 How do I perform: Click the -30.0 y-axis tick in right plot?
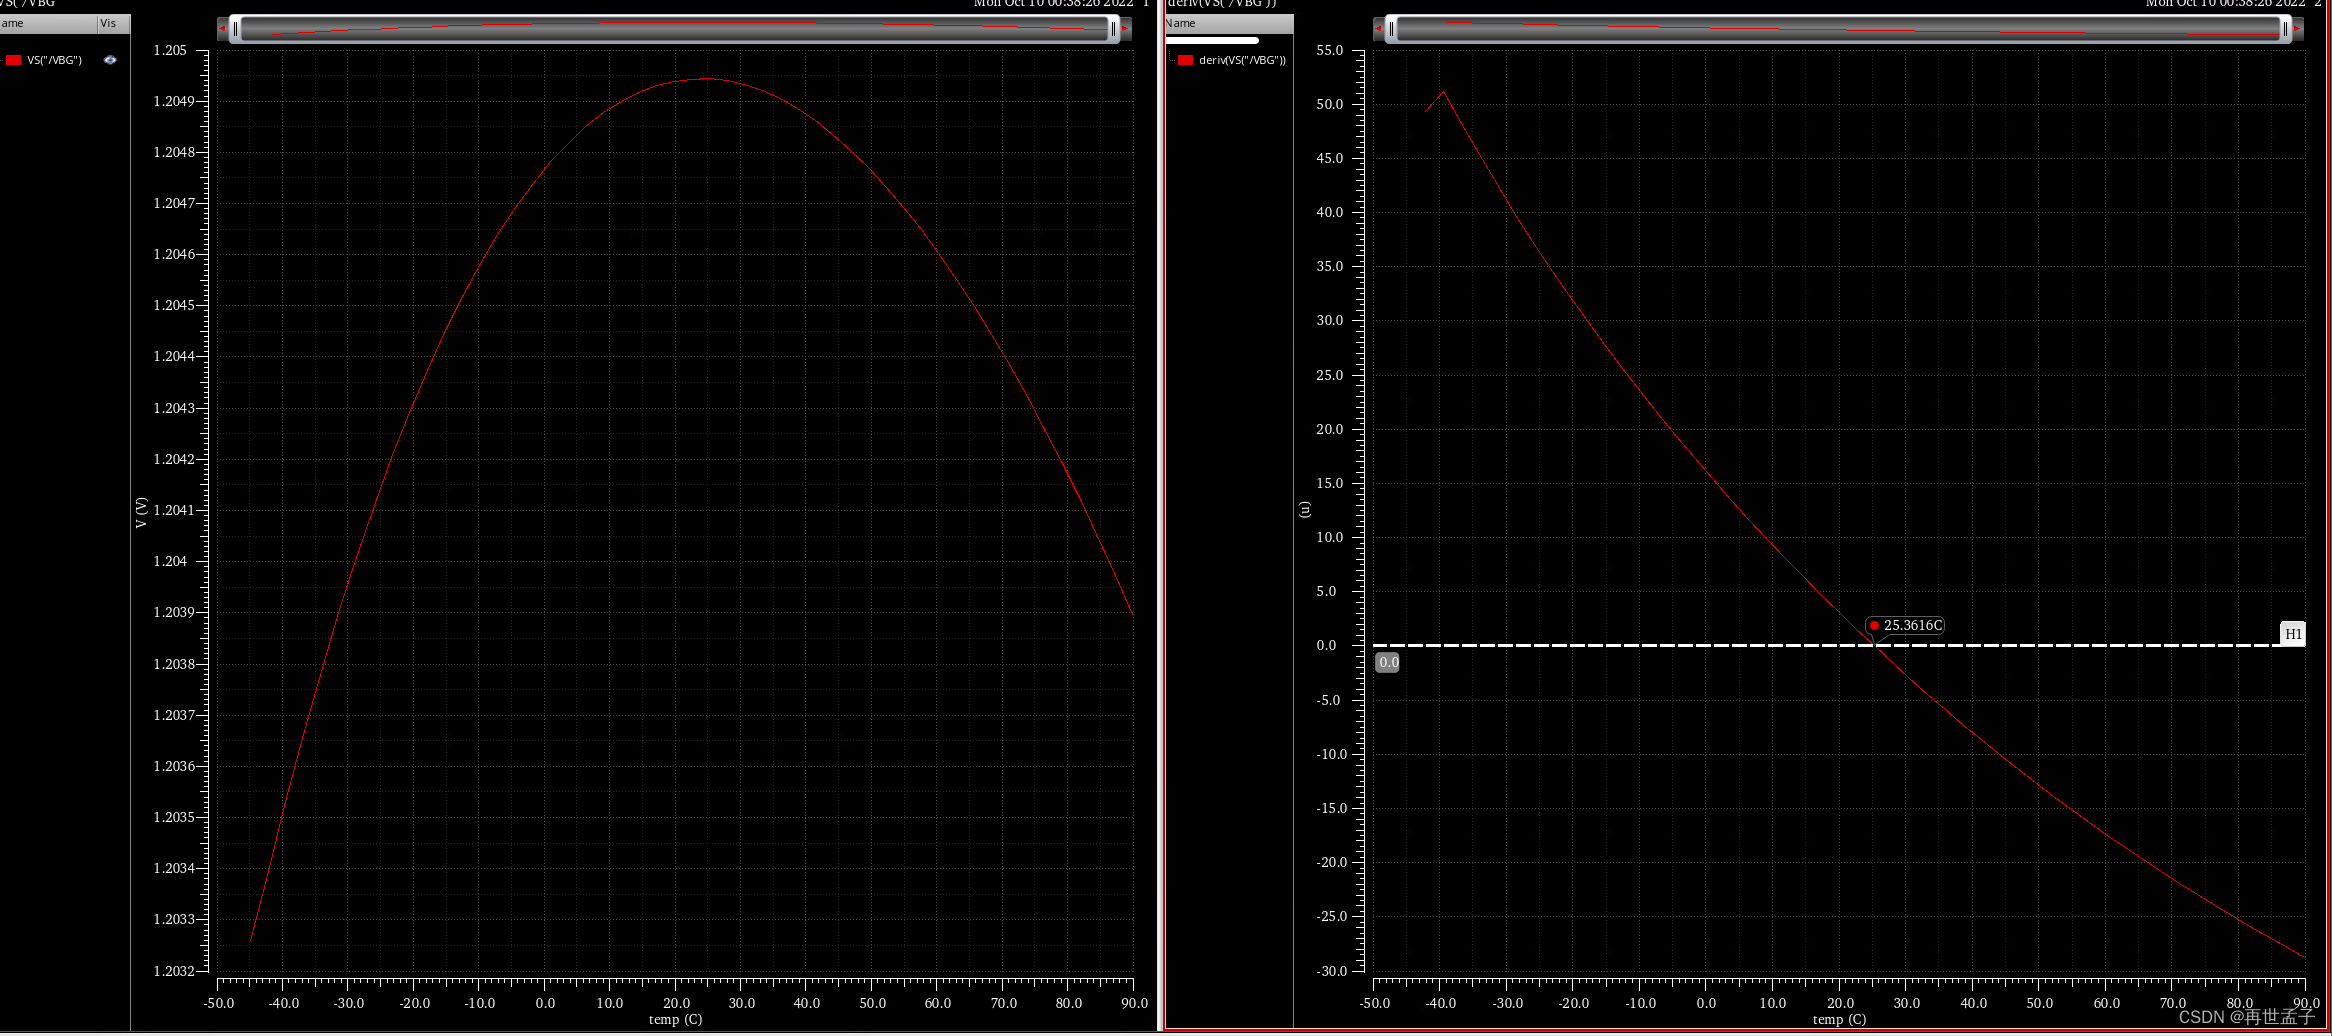click(1331, 971)
